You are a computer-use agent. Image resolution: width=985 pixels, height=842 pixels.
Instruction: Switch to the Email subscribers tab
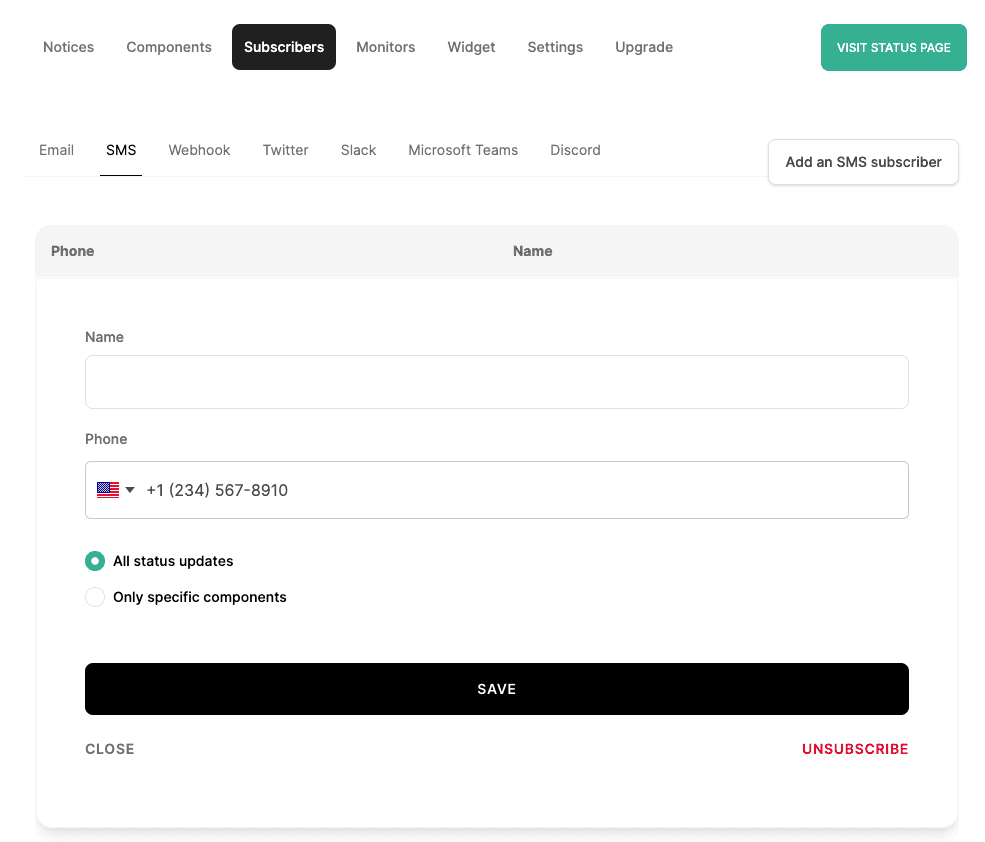click(x=56, y=150)
